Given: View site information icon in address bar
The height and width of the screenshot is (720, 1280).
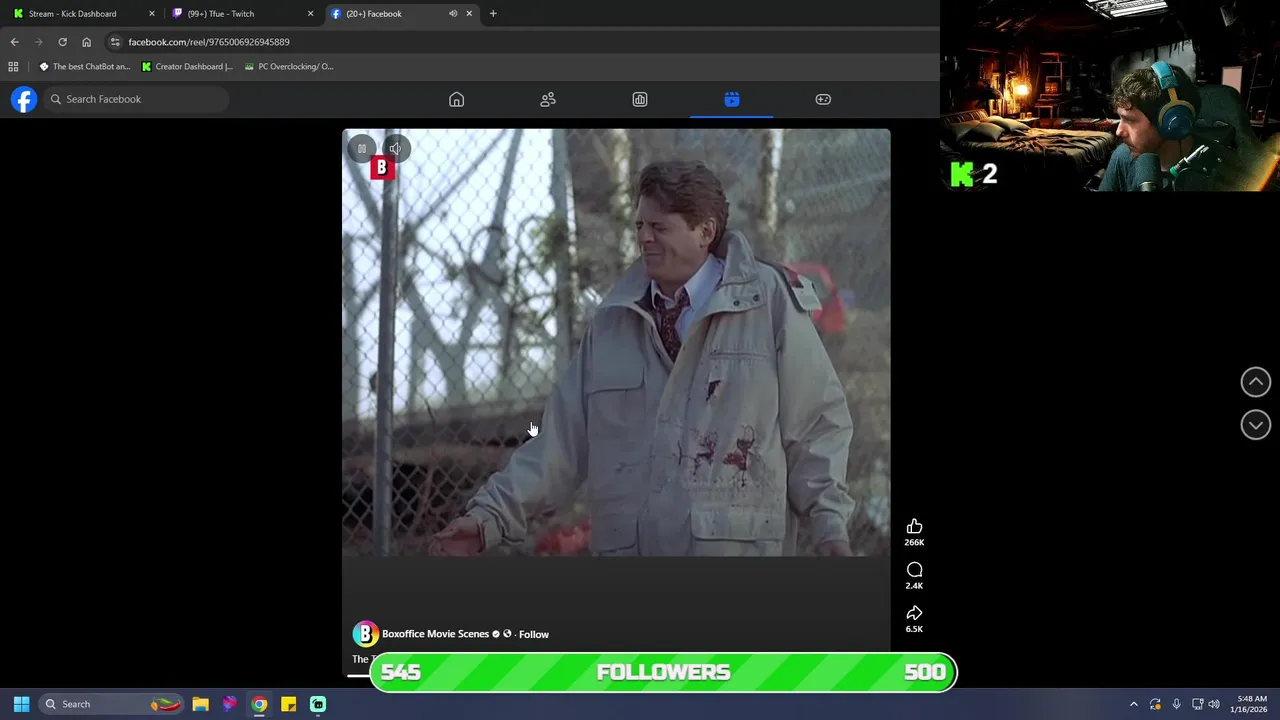Looking at the screenshot, I should (115, 42).
